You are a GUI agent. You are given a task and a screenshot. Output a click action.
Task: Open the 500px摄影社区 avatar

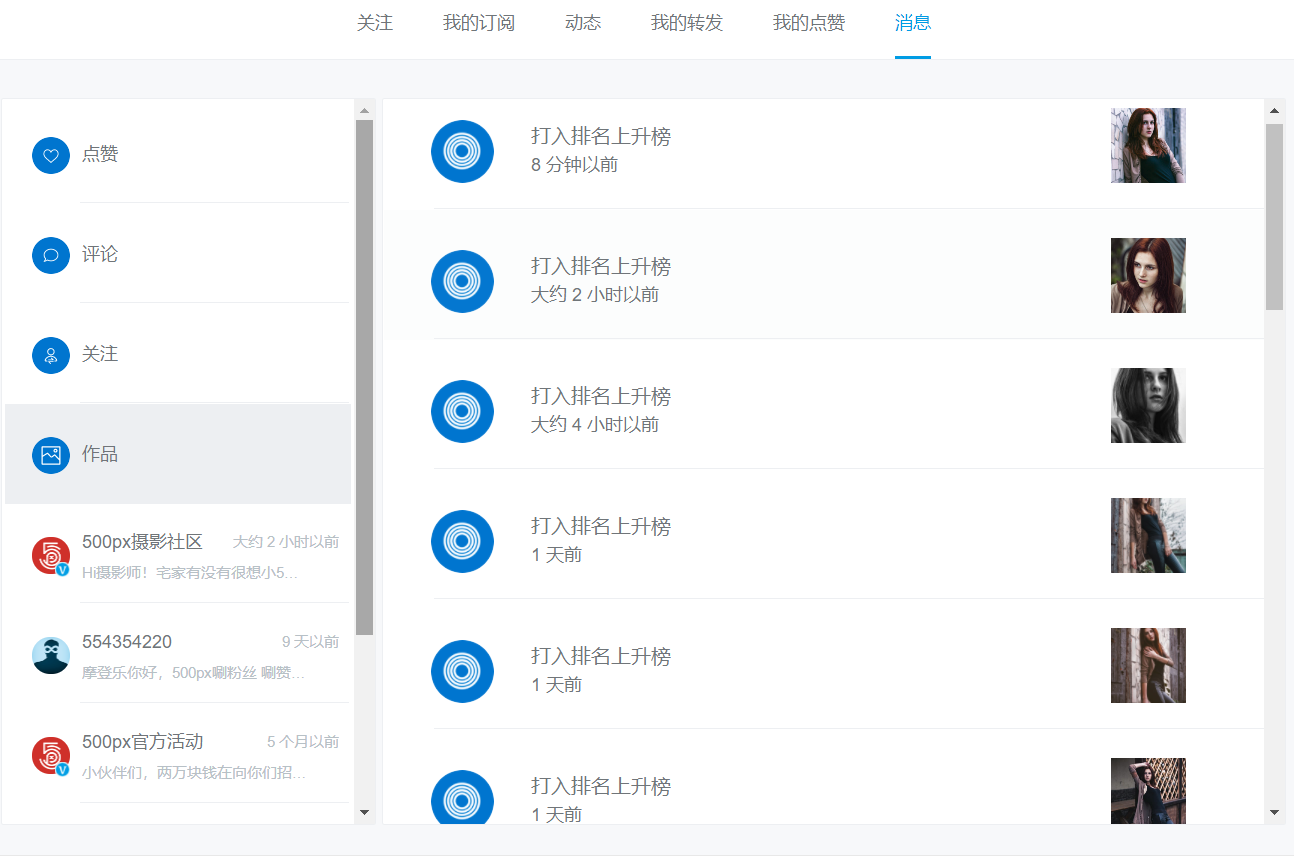[x=51, y=556]
